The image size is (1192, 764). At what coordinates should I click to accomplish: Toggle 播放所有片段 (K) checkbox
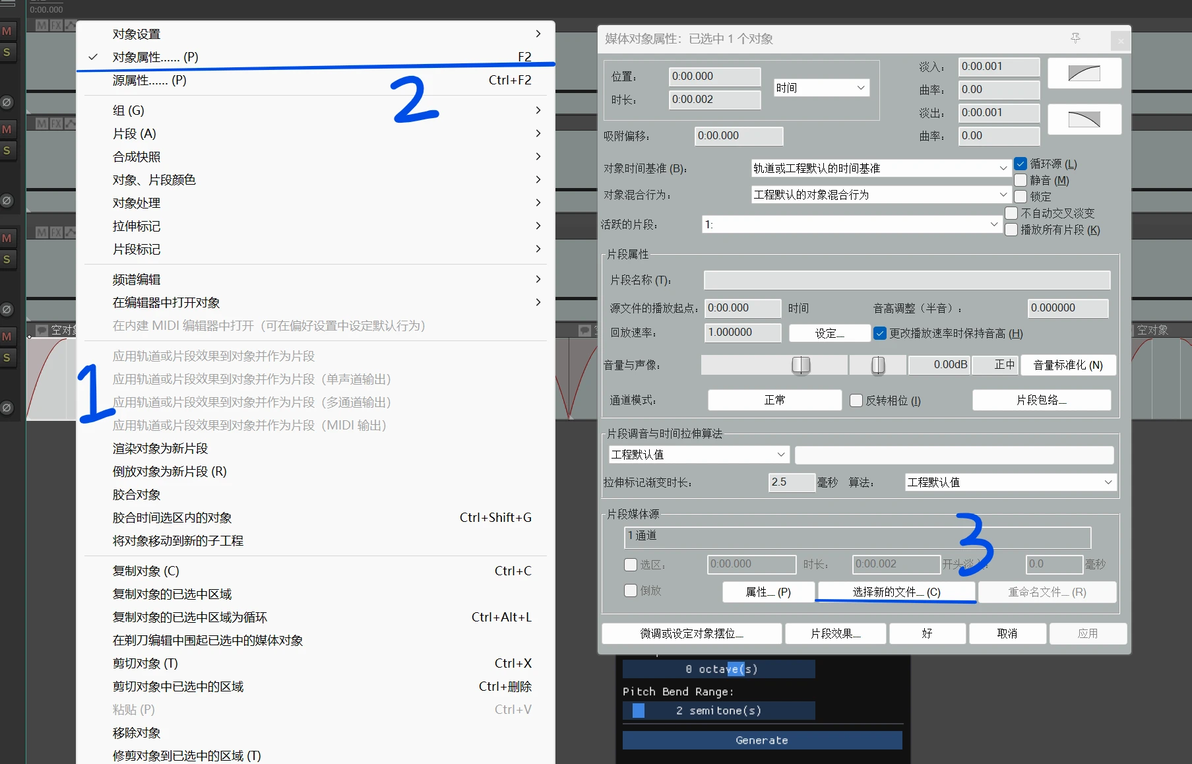1011,230
